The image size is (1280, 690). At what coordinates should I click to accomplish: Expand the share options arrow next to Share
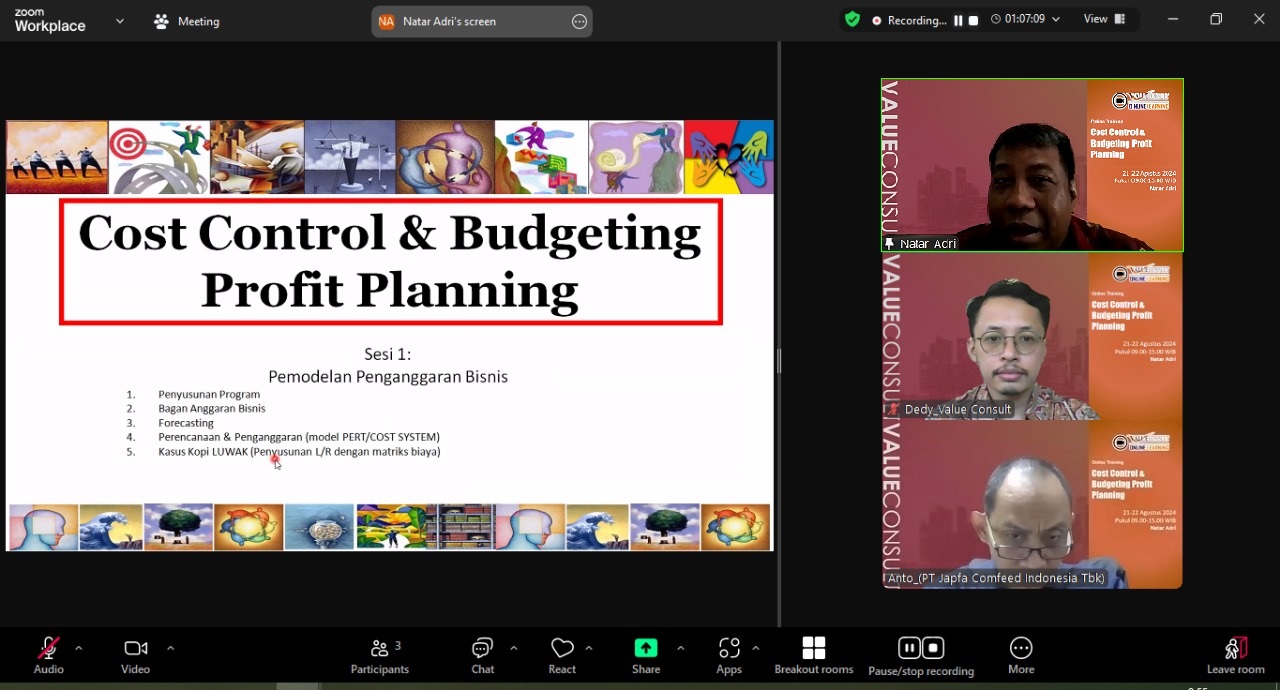680,648
